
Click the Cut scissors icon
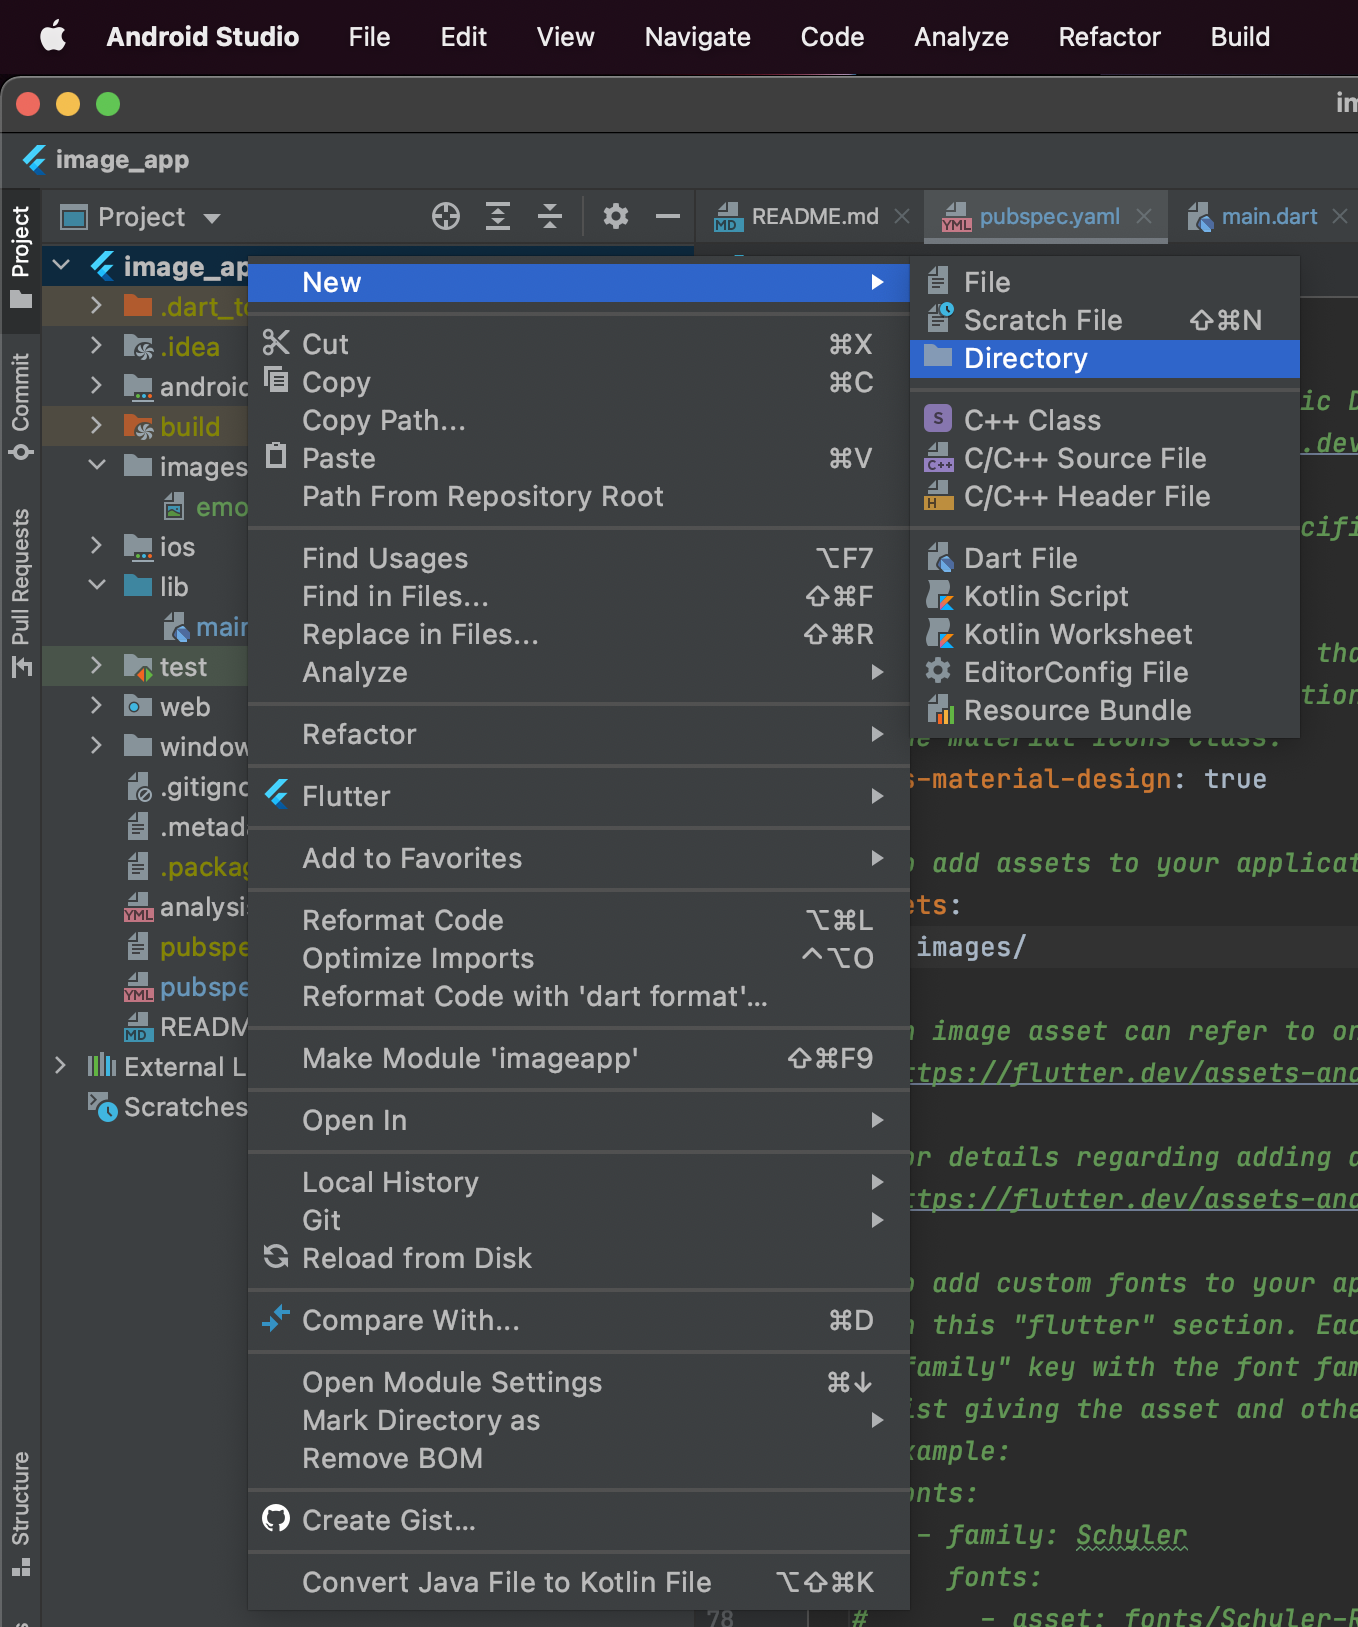point(276,343)
